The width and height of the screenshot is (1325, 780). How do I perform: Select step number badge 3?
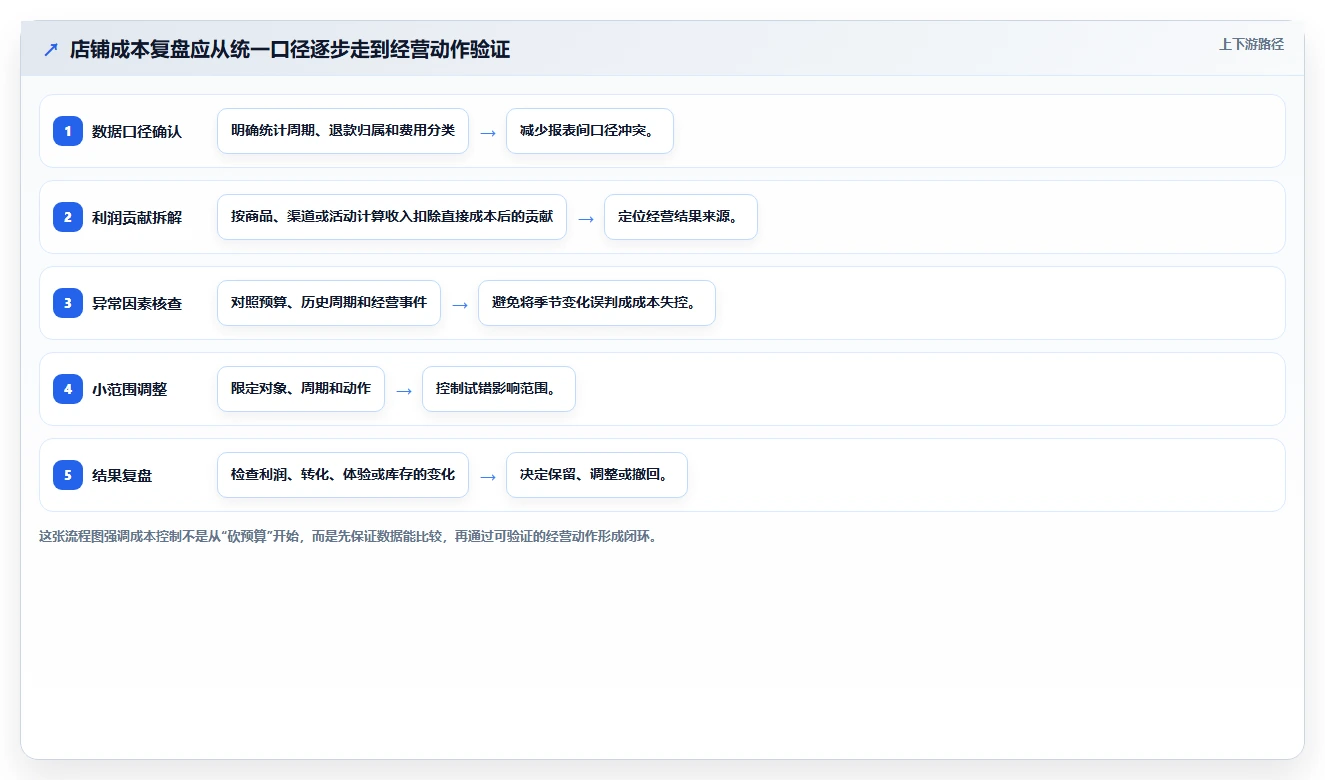(68, 303)
